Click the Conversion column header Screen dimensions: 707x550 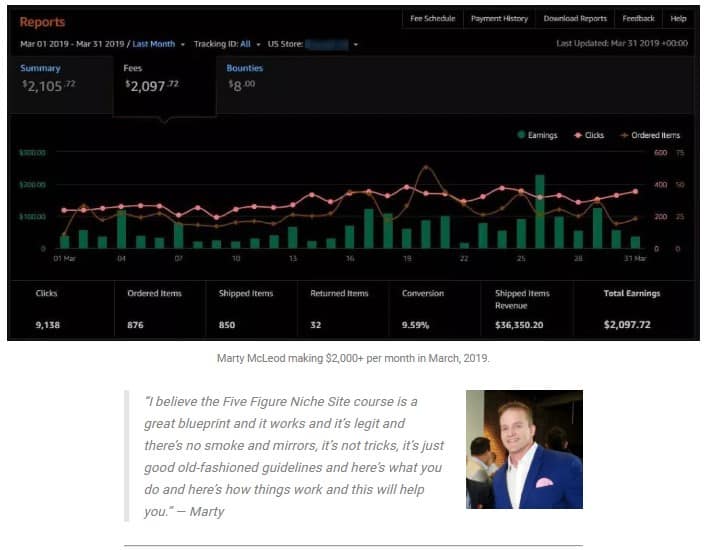coord(422,293)
